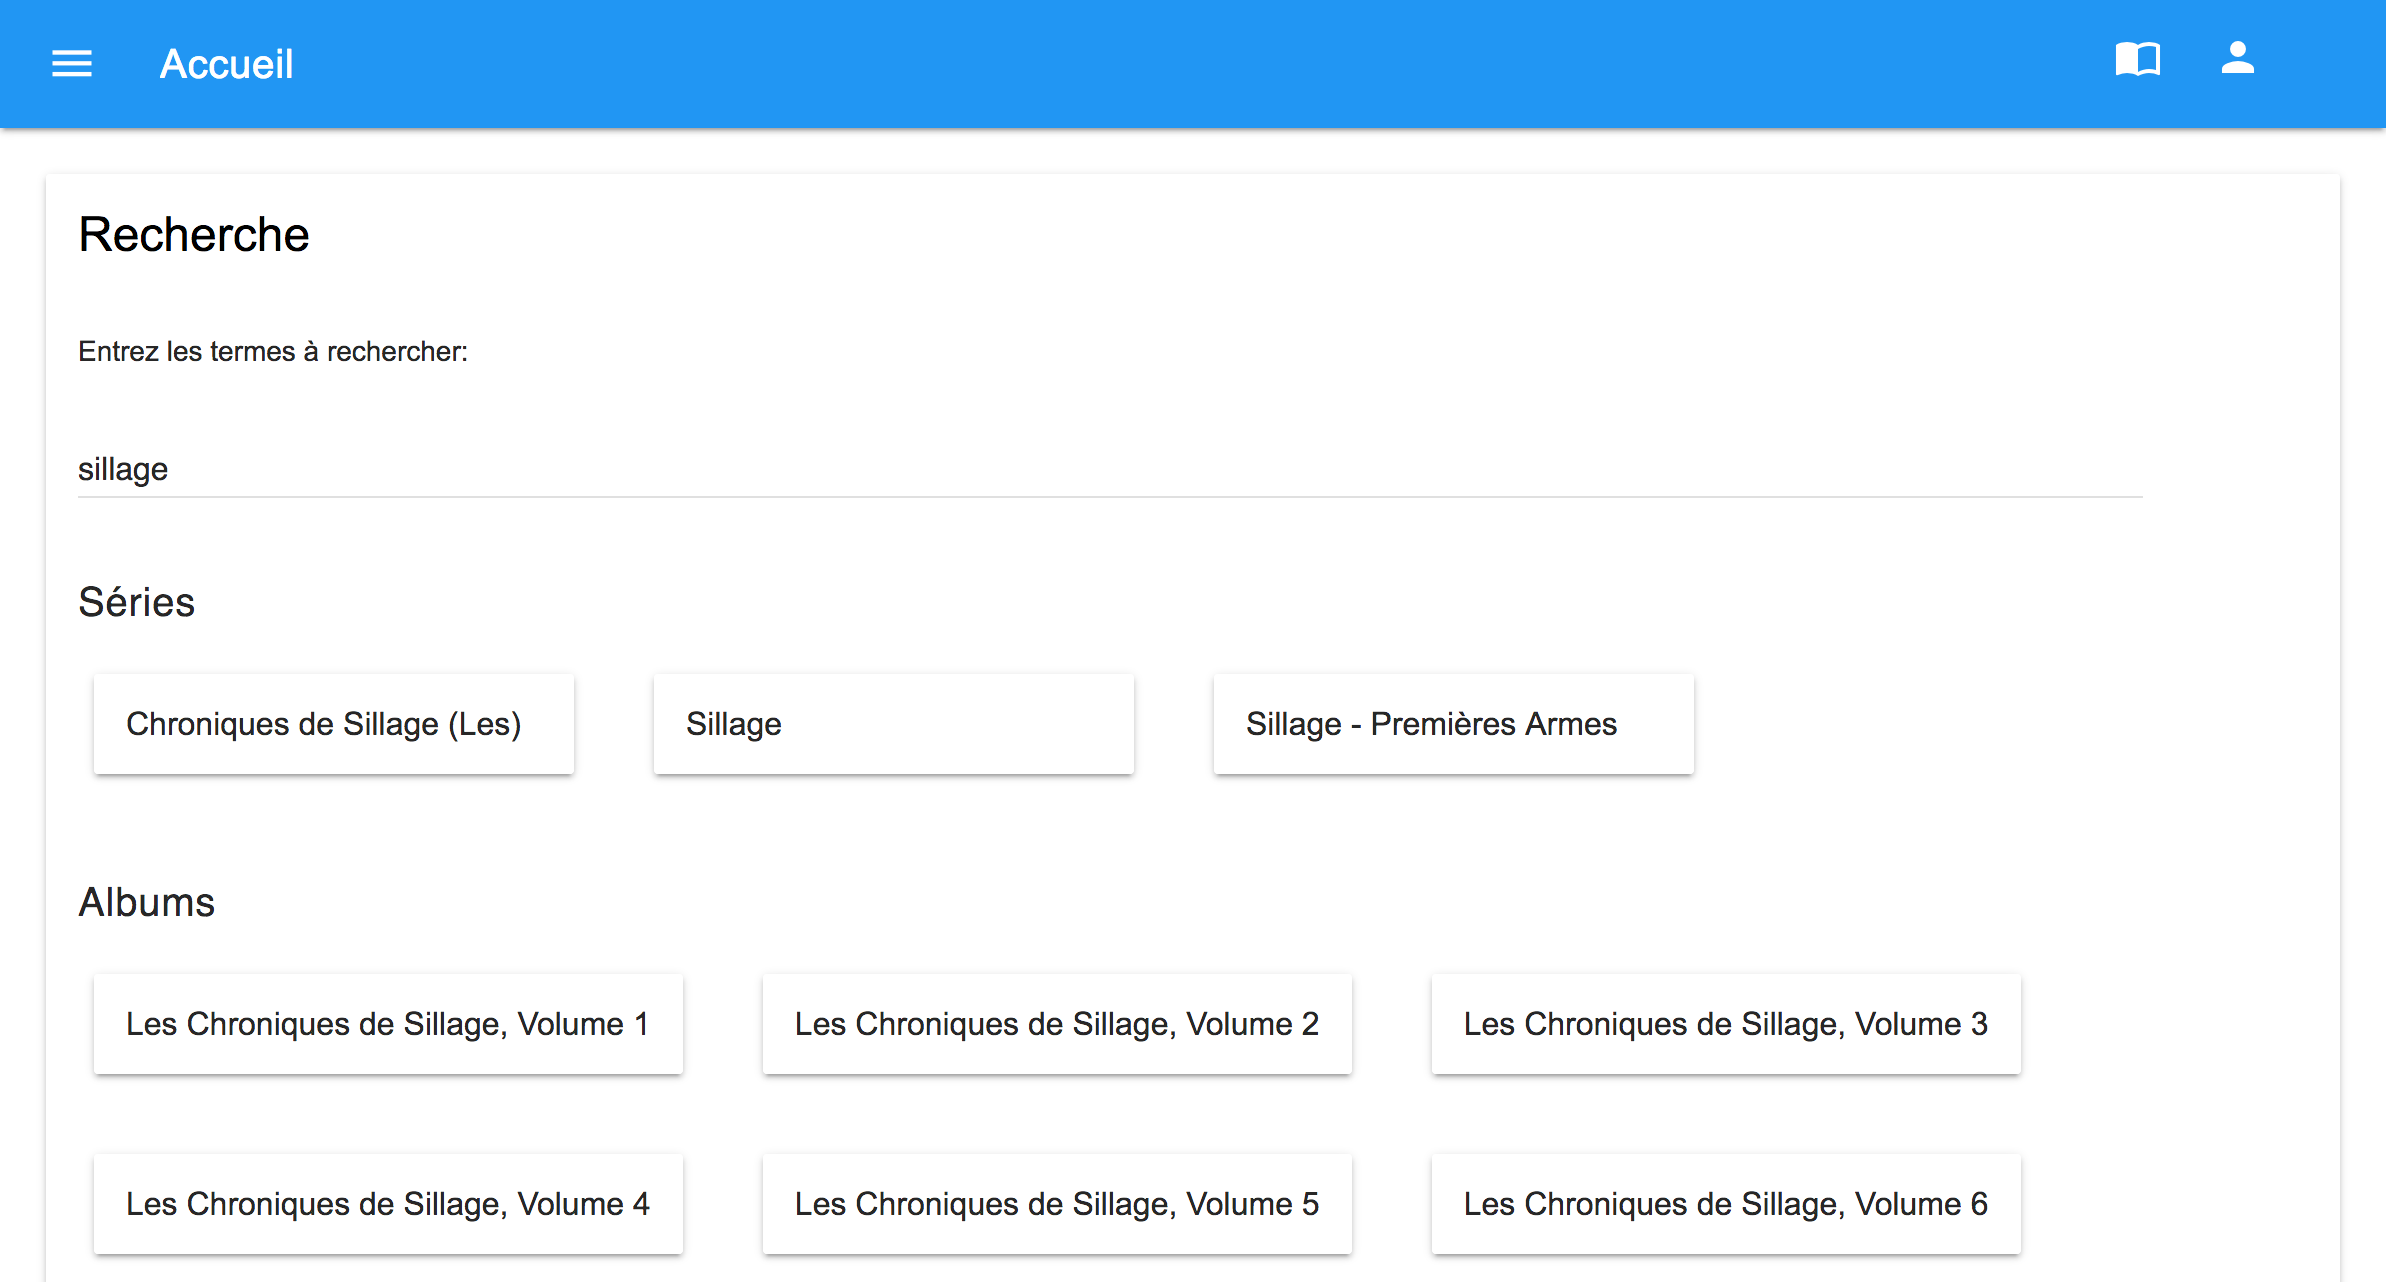Open the Chroniques de Sillage (Les) series
Screen dimensions: 2386x1282
coord(334,724)
